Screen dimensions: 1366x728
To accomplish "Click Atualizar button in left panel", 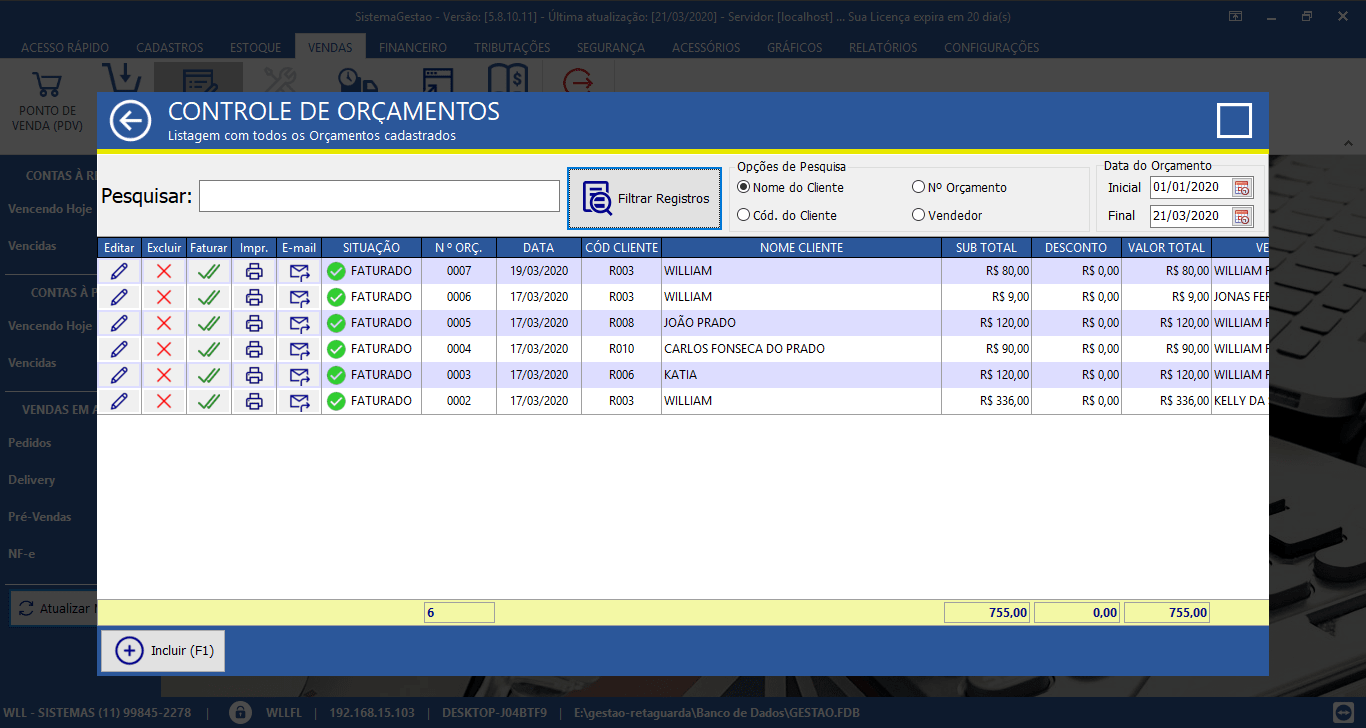I will 54,608.
